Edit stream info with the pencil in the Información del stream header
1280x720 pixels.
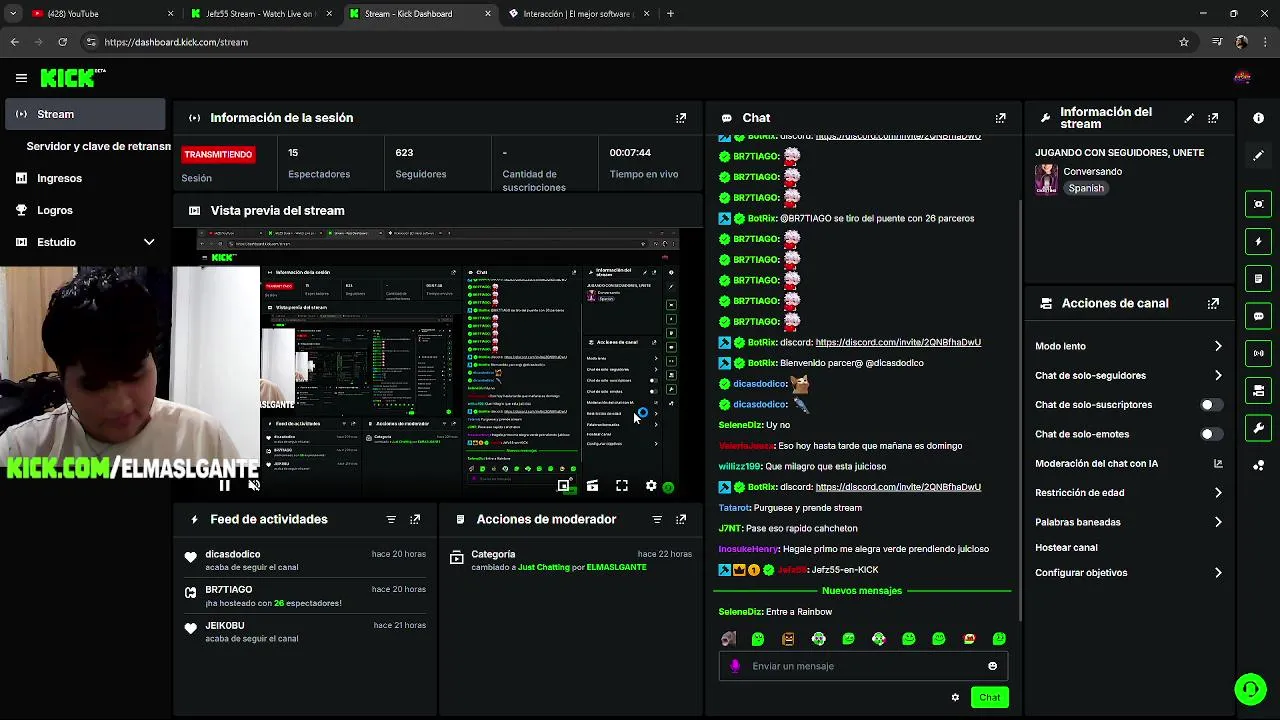coord(1189,118)
